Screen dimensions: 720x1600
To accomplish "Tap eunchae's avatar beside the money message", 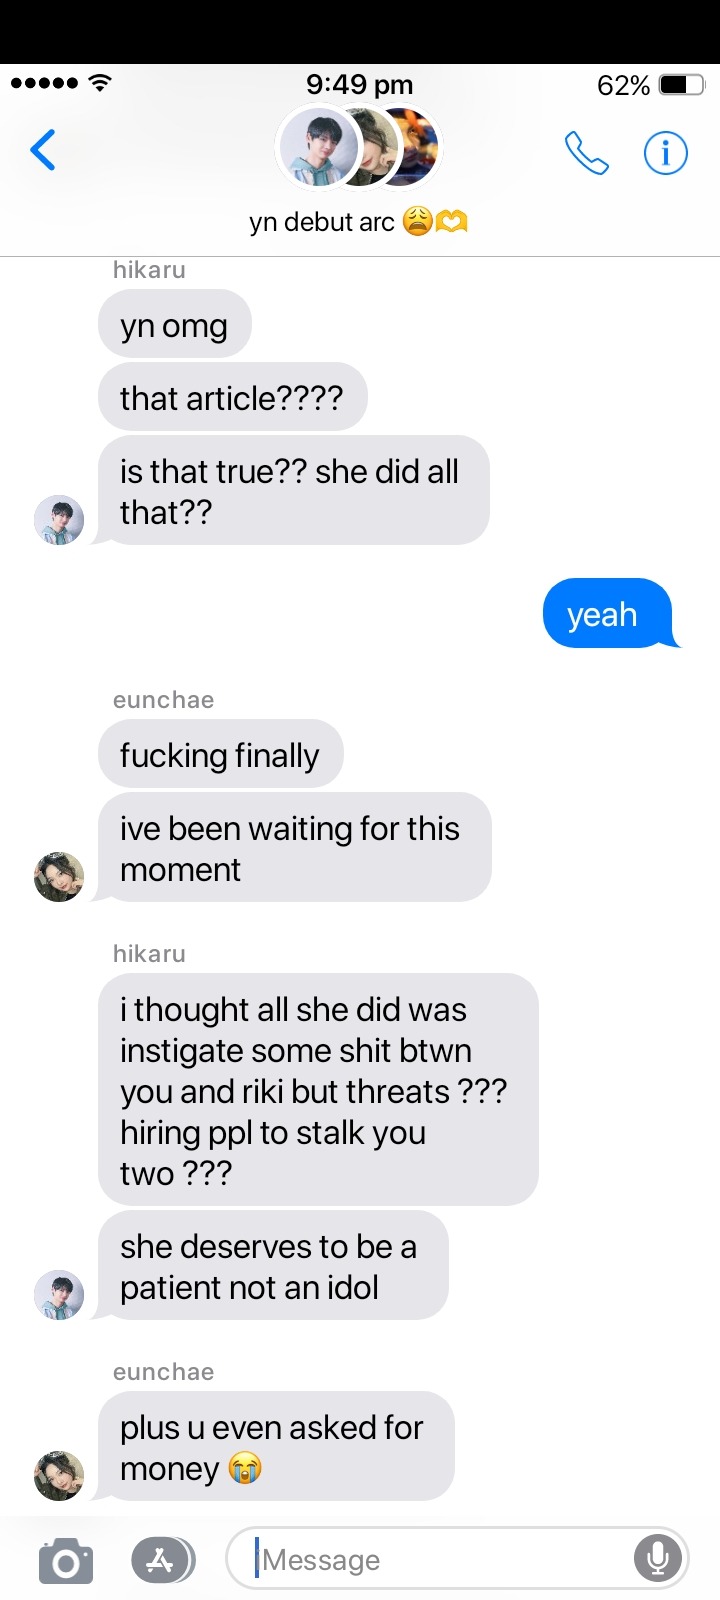I will coord(59,1476).
